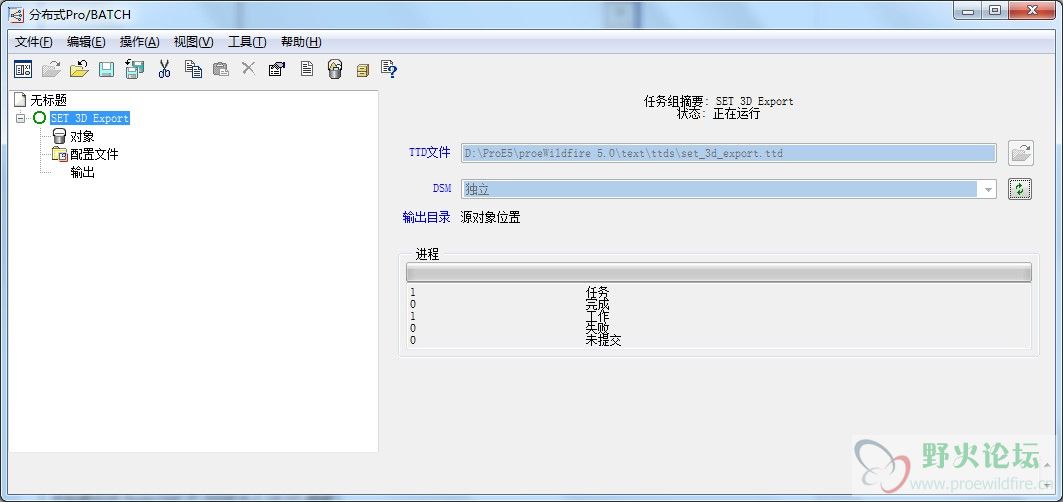
Task: Click the 源对象位置 output directory text
Action: pyautogui.click(x=490, y=218)
